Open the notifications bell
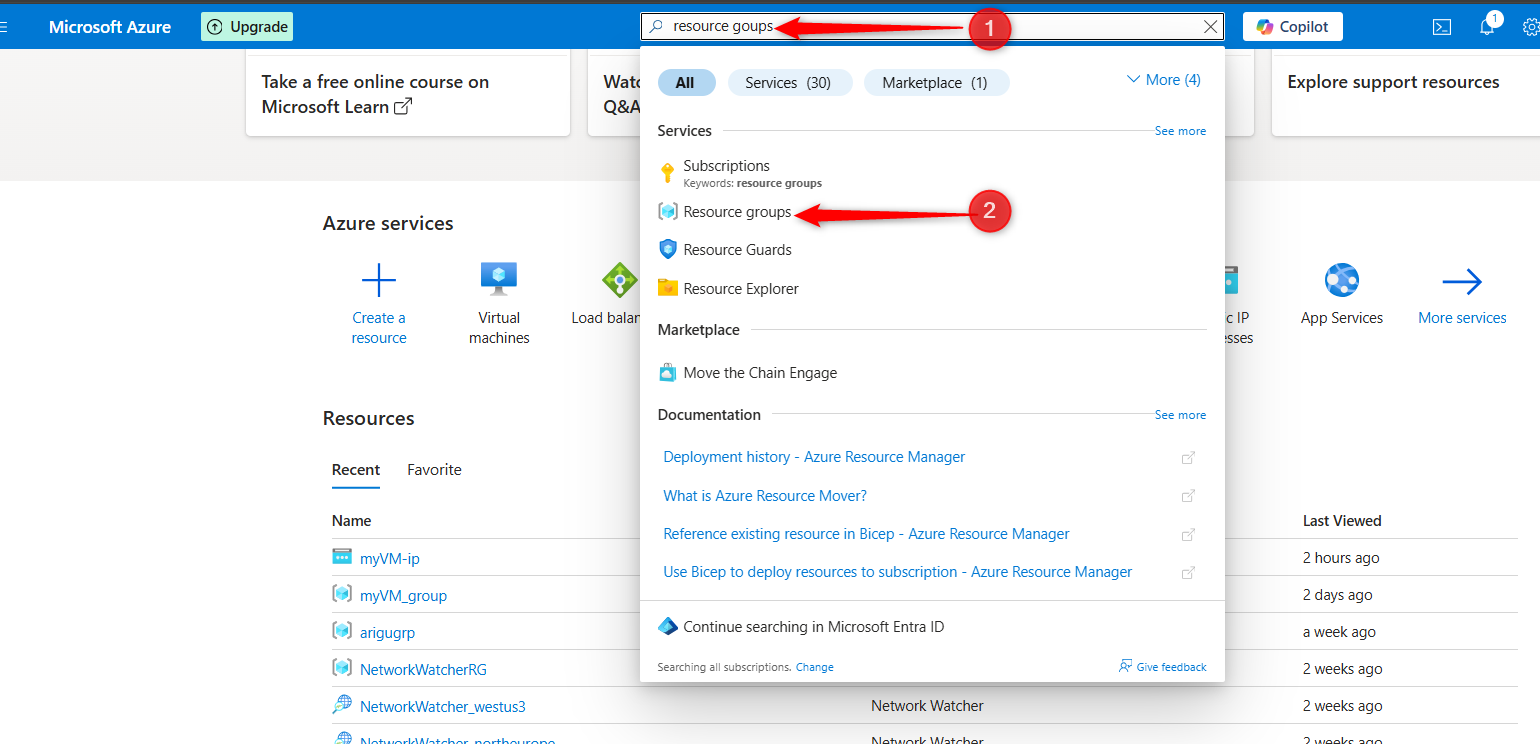This screenshot has height=744, width=1540. point(1487,27)
